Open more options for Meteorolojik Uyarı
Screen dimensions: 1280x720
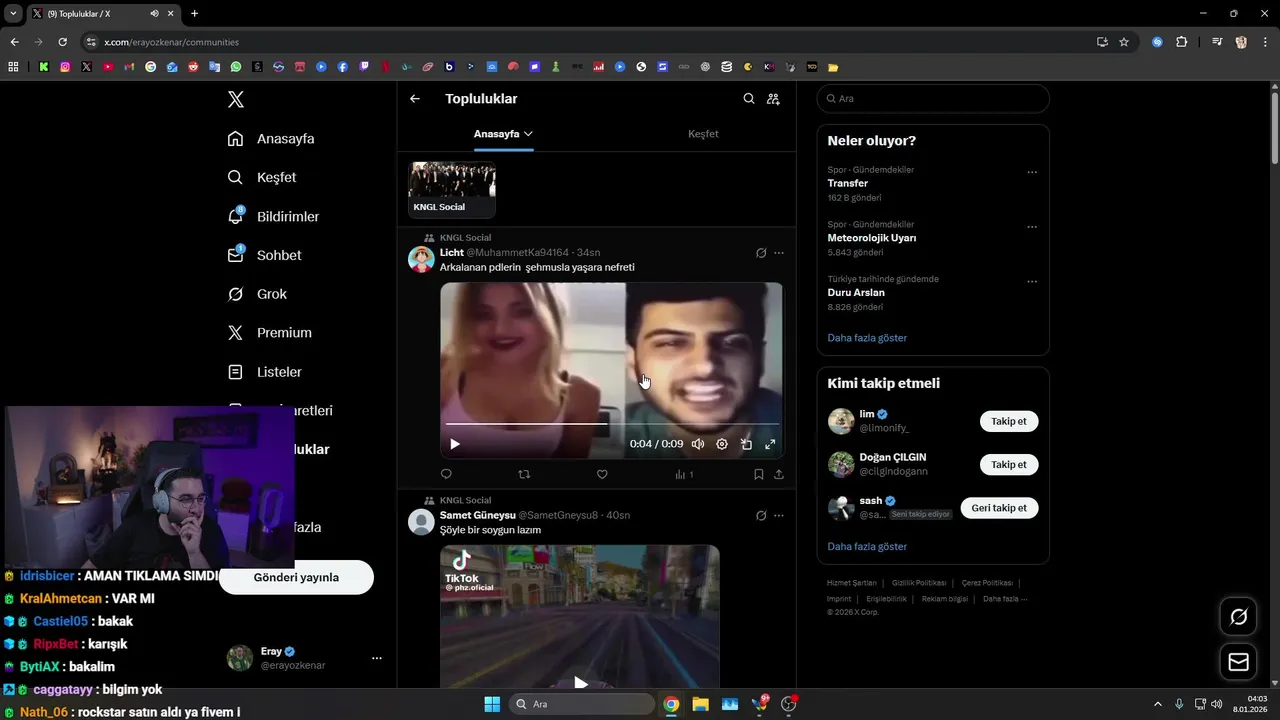click(x=1032, y=227)
